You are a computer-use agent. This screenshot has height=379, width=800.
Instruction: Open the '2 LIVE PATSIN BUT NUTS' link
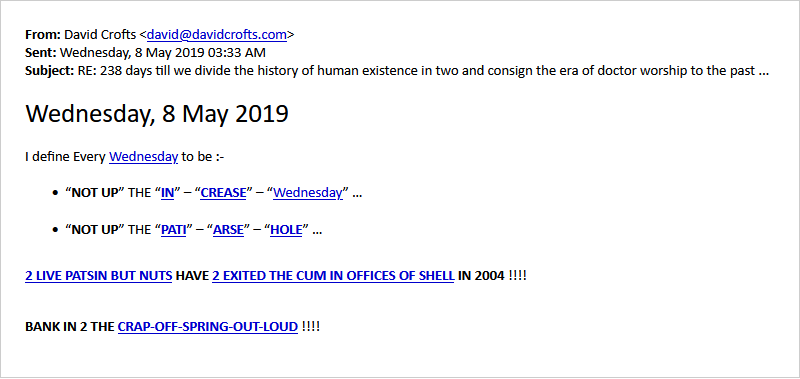[x=98, y=276]
